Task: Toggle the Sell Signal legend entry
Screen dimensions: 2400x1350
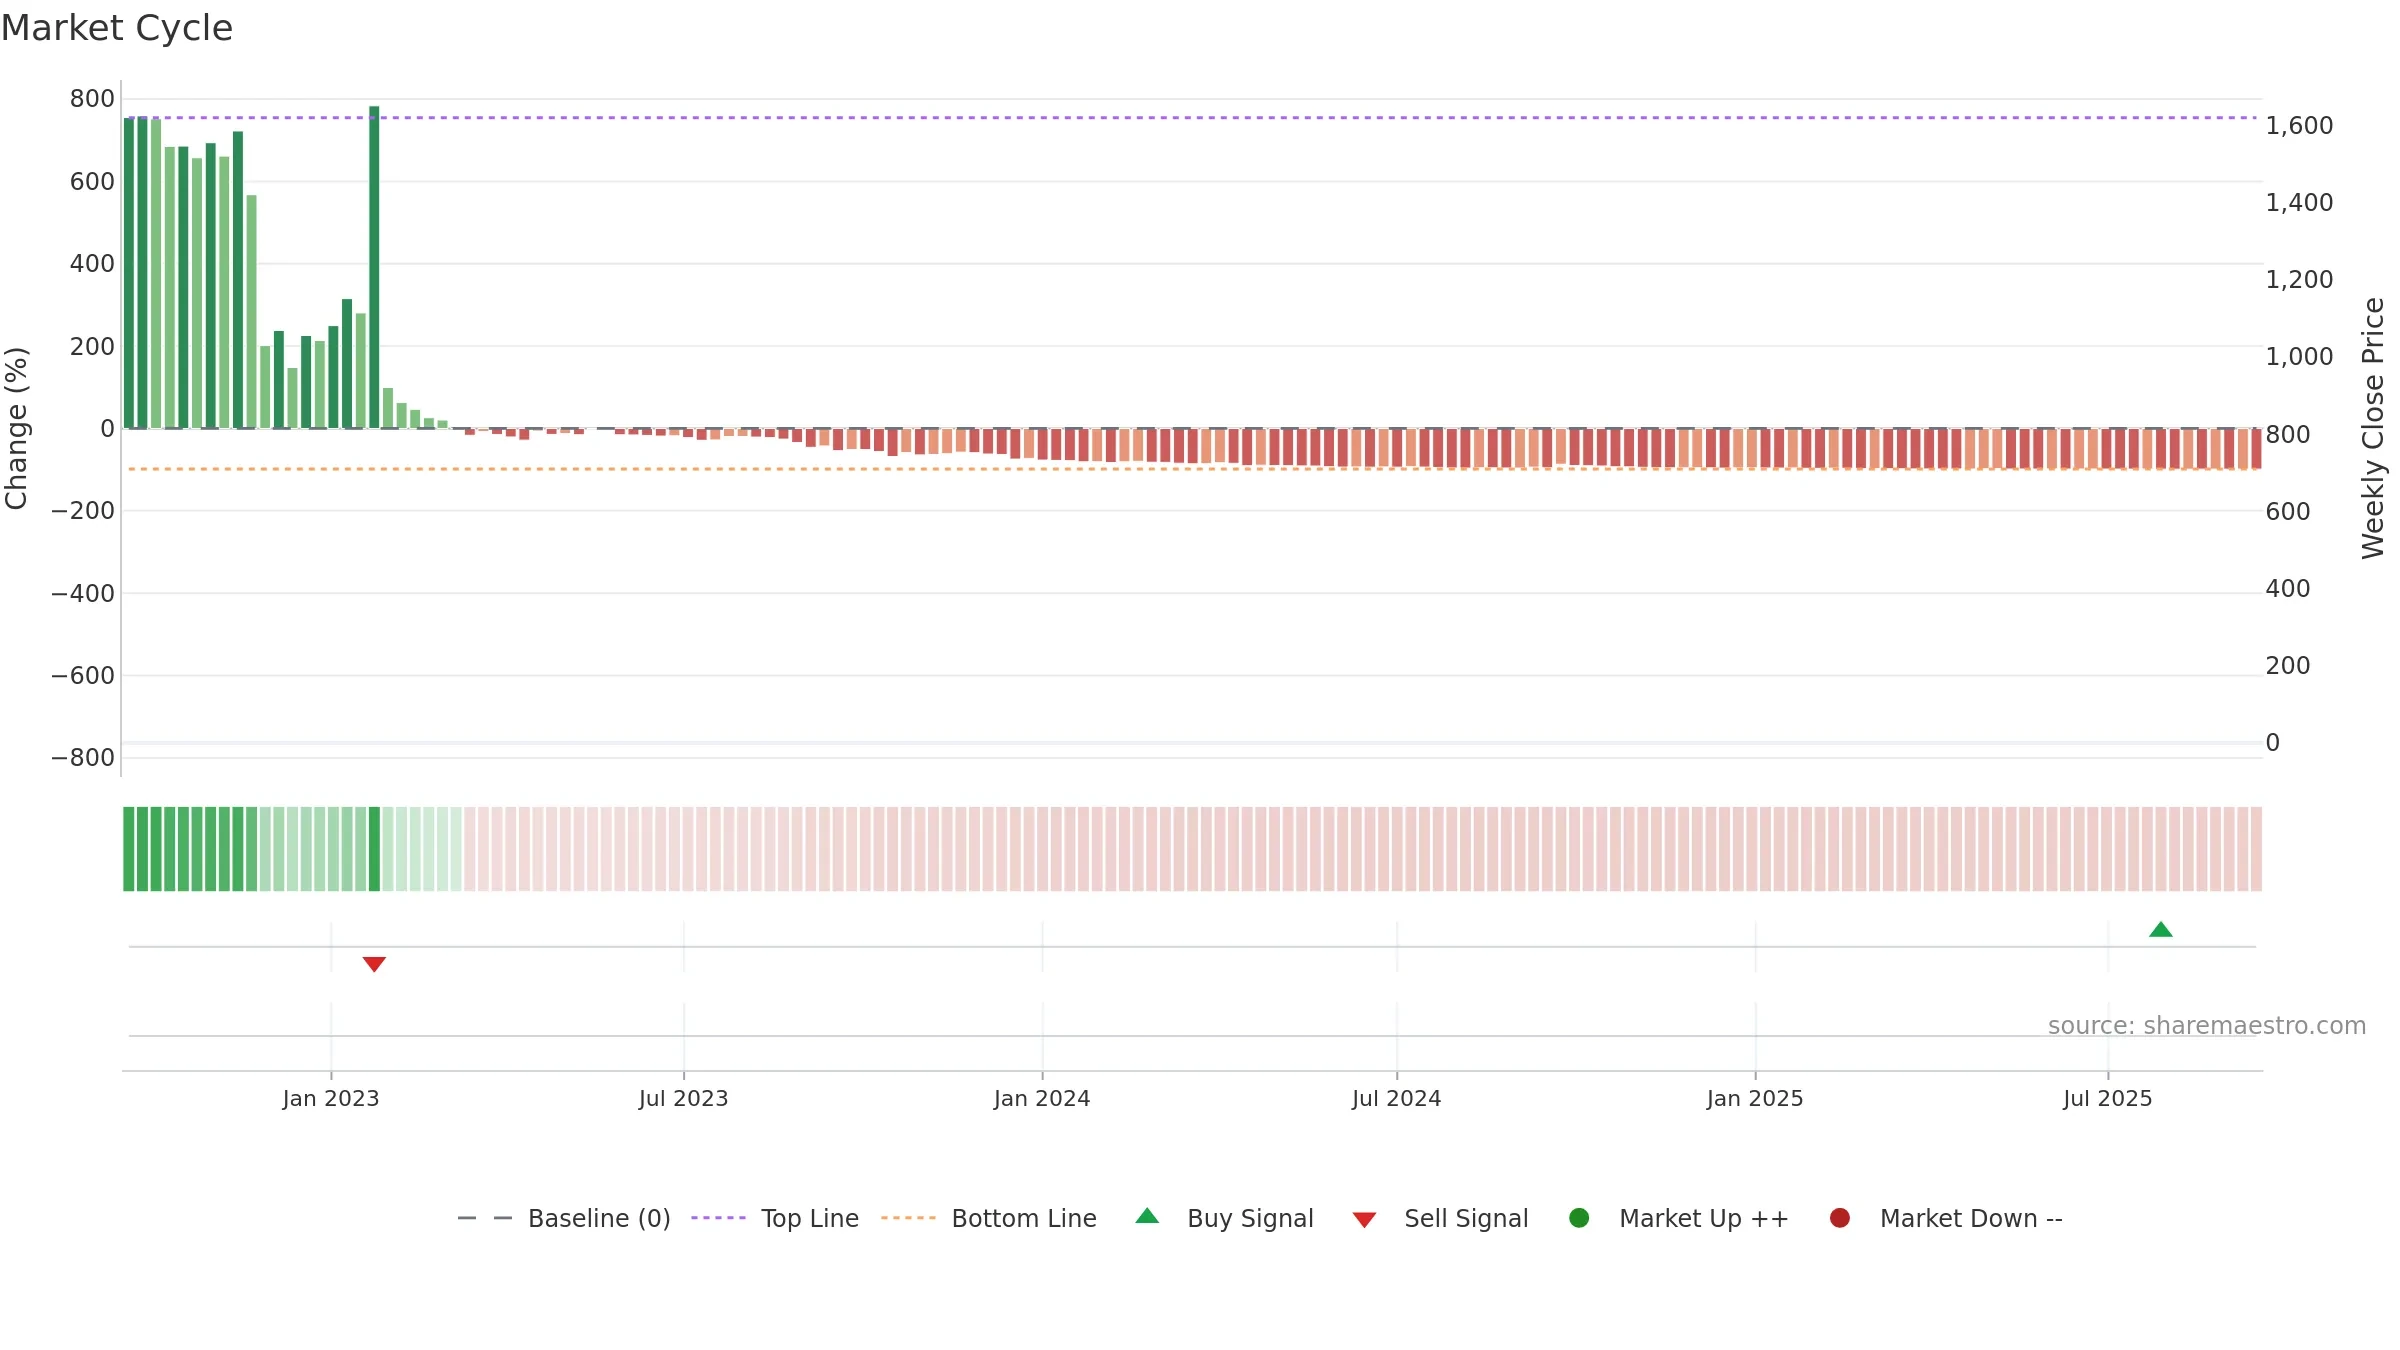Action: pyautogui.click(x=1441, y=1218)
